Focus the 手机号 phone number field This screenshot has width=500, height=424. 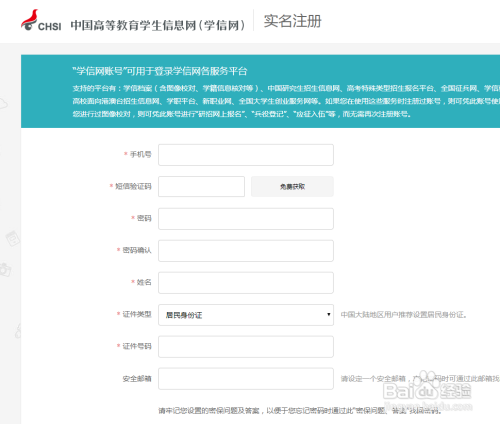pos(246,155)
